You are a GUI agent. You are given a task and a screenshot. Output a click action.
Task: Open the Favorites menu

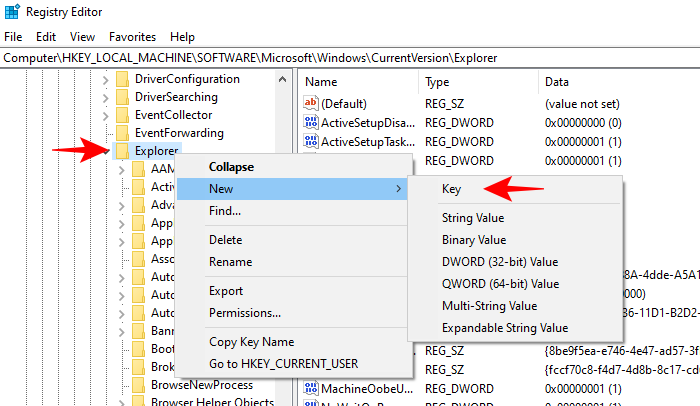(132, 37)
